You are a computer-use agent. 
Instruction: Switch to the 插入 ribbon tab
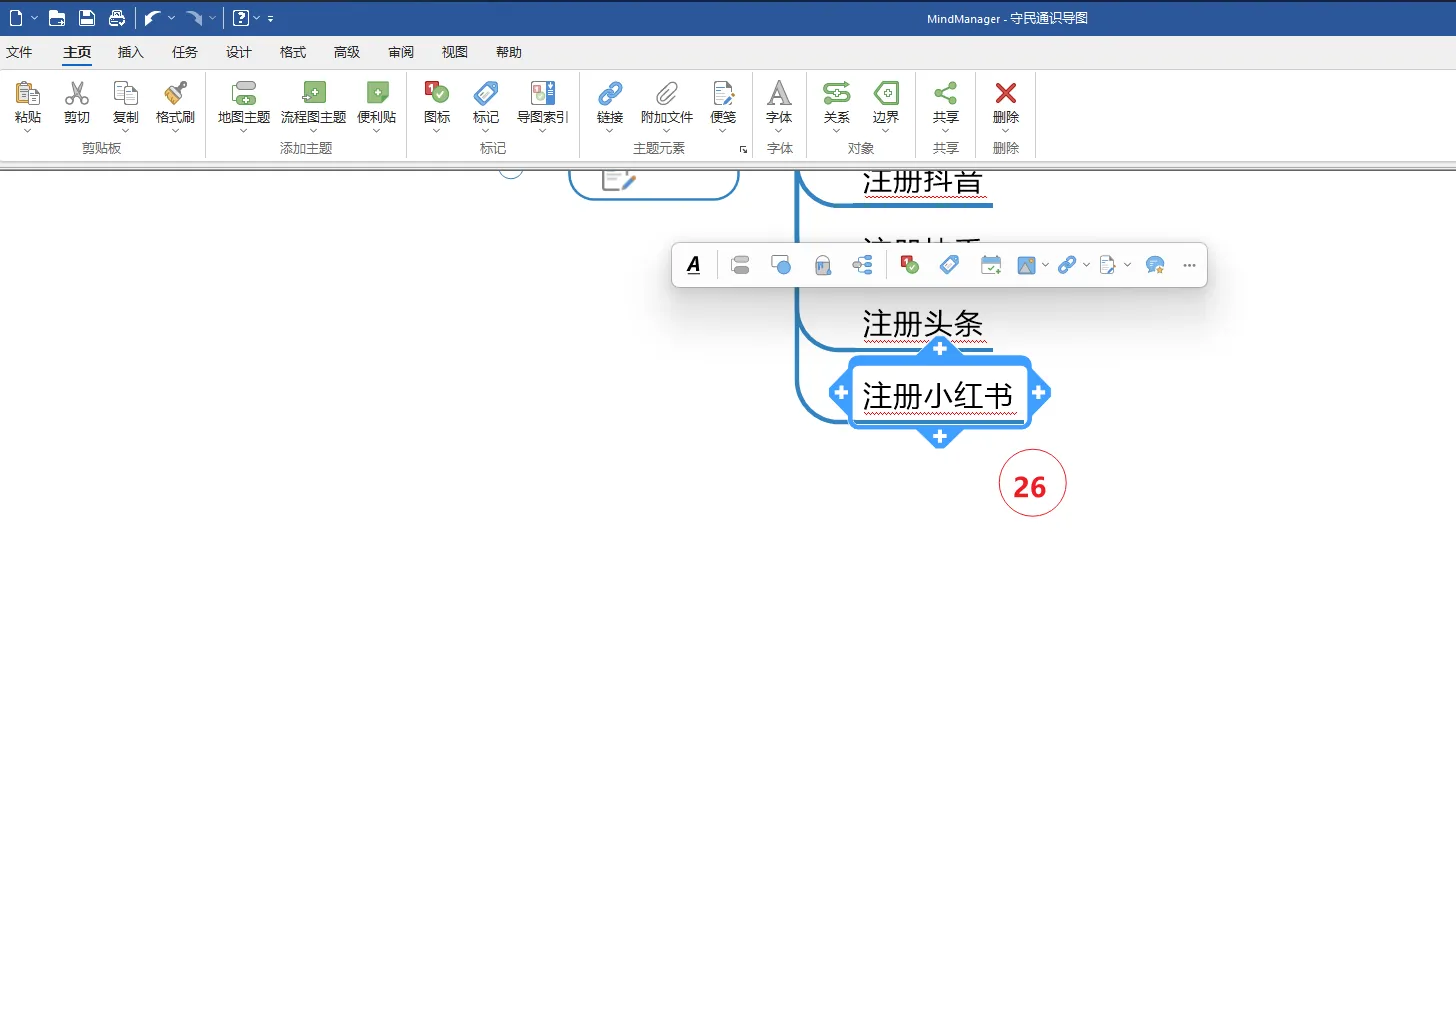(131, 52)
